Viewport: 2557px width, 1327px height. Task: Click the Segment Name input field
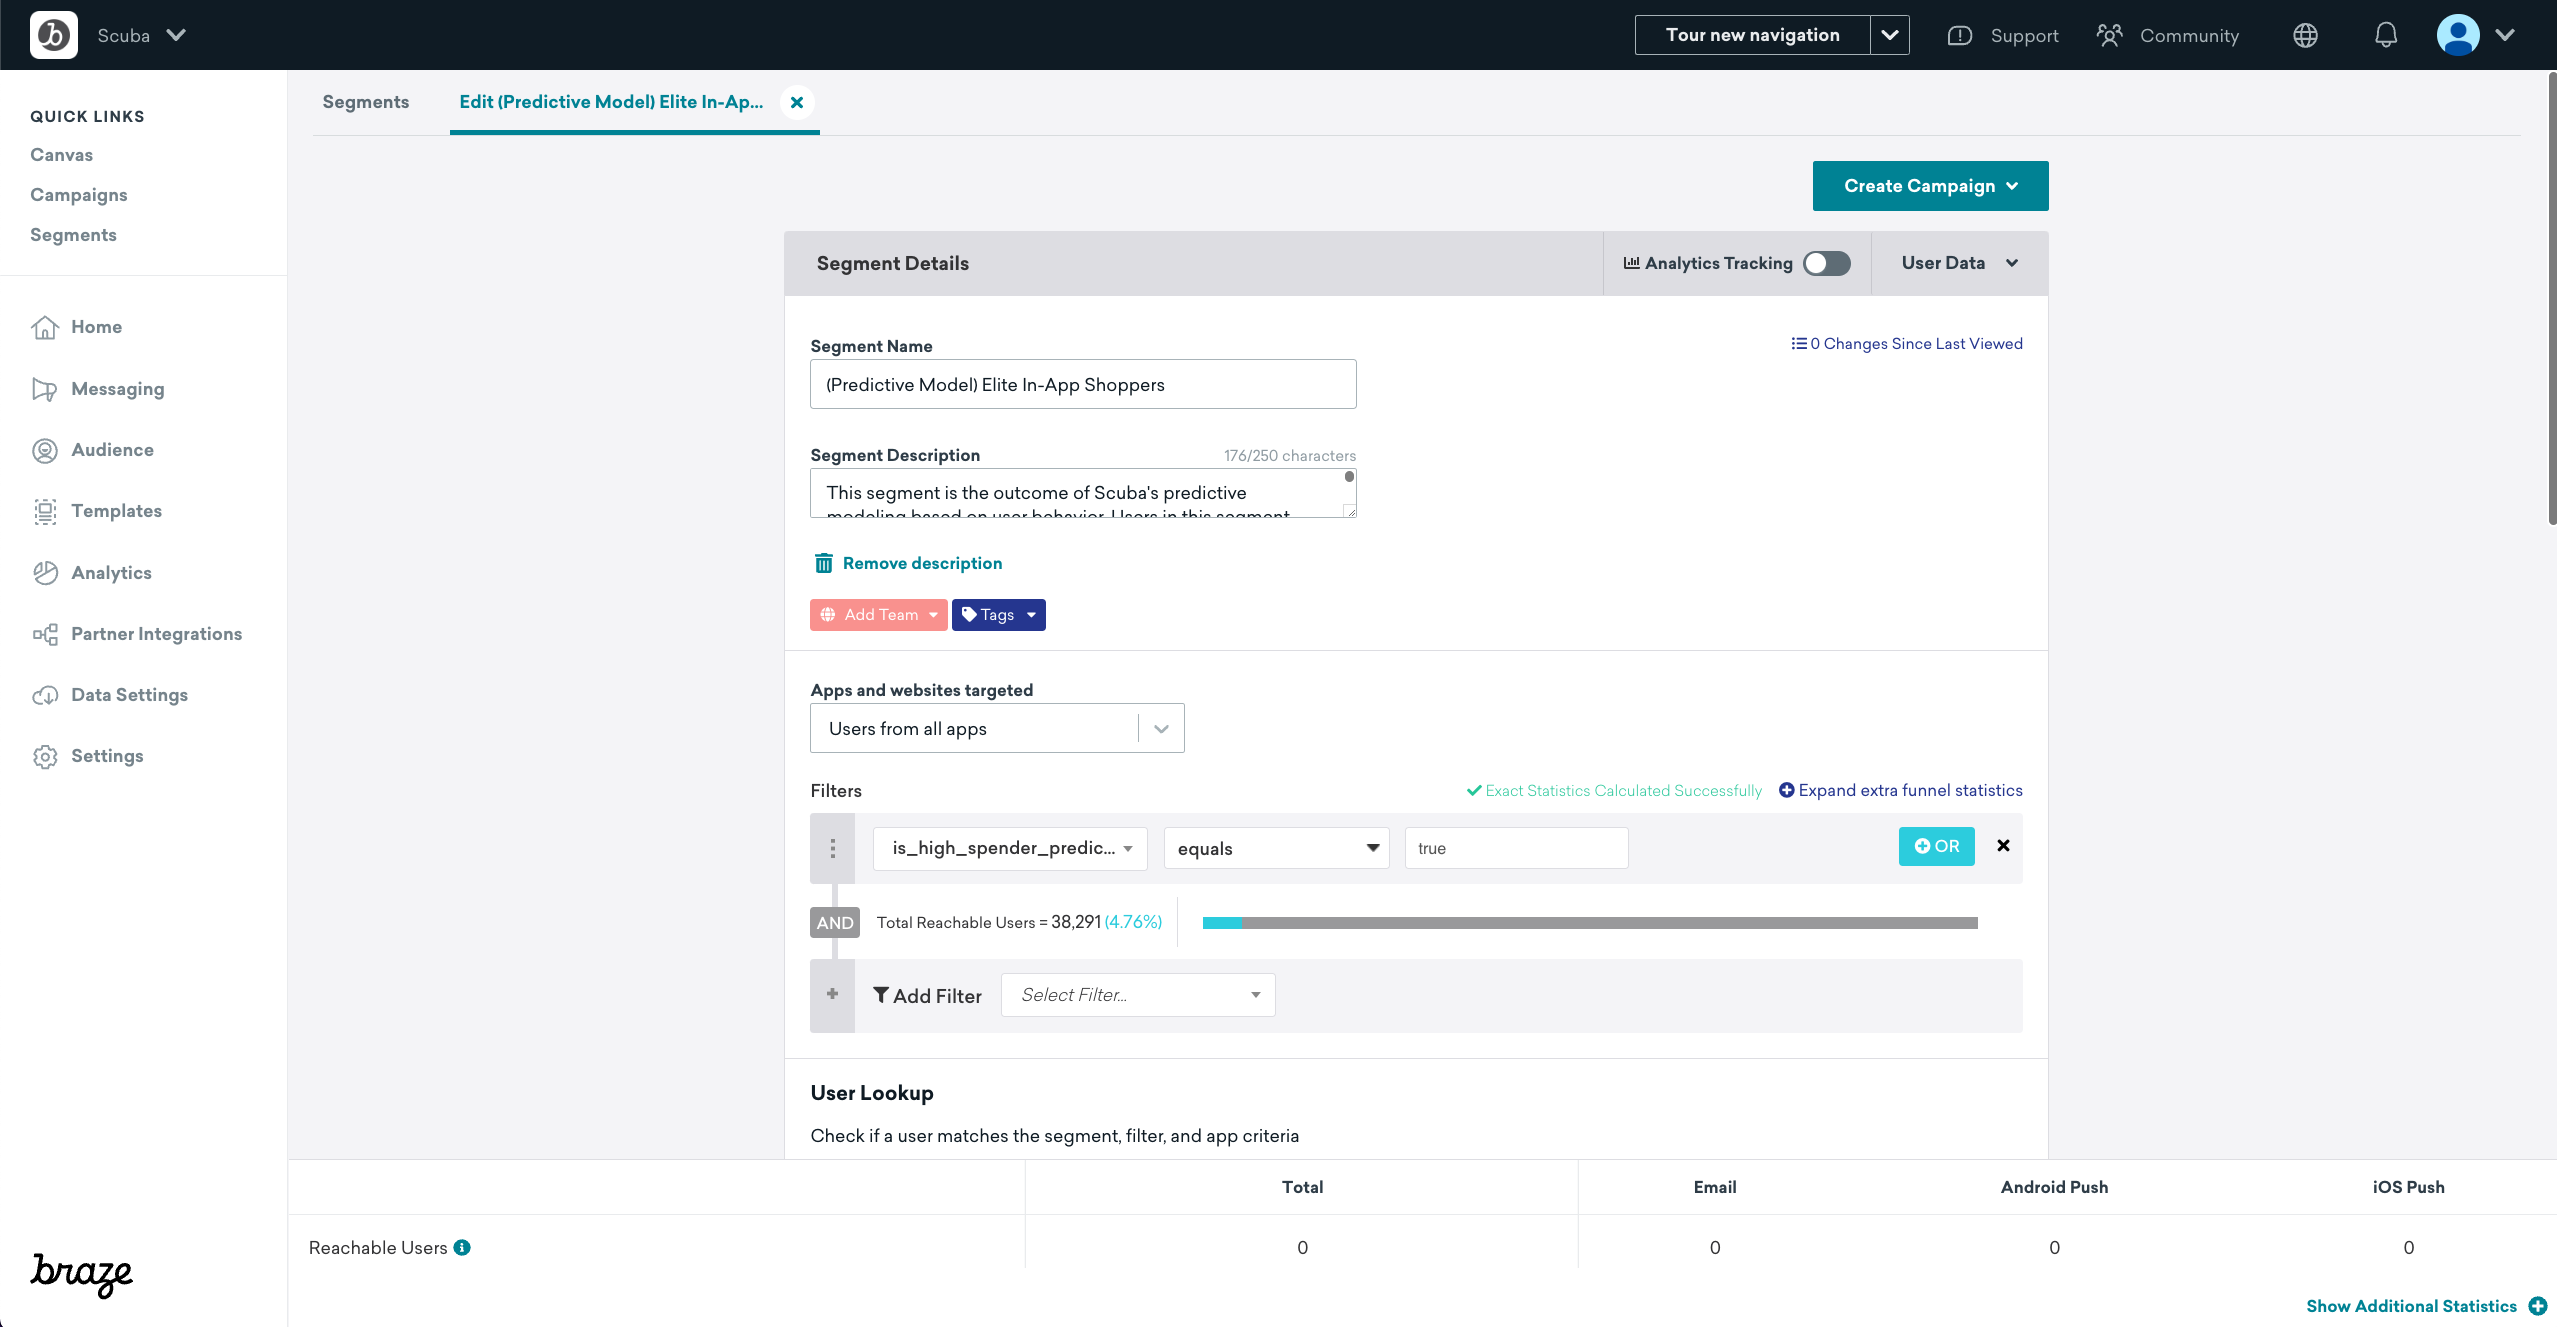click(1082, 384)
